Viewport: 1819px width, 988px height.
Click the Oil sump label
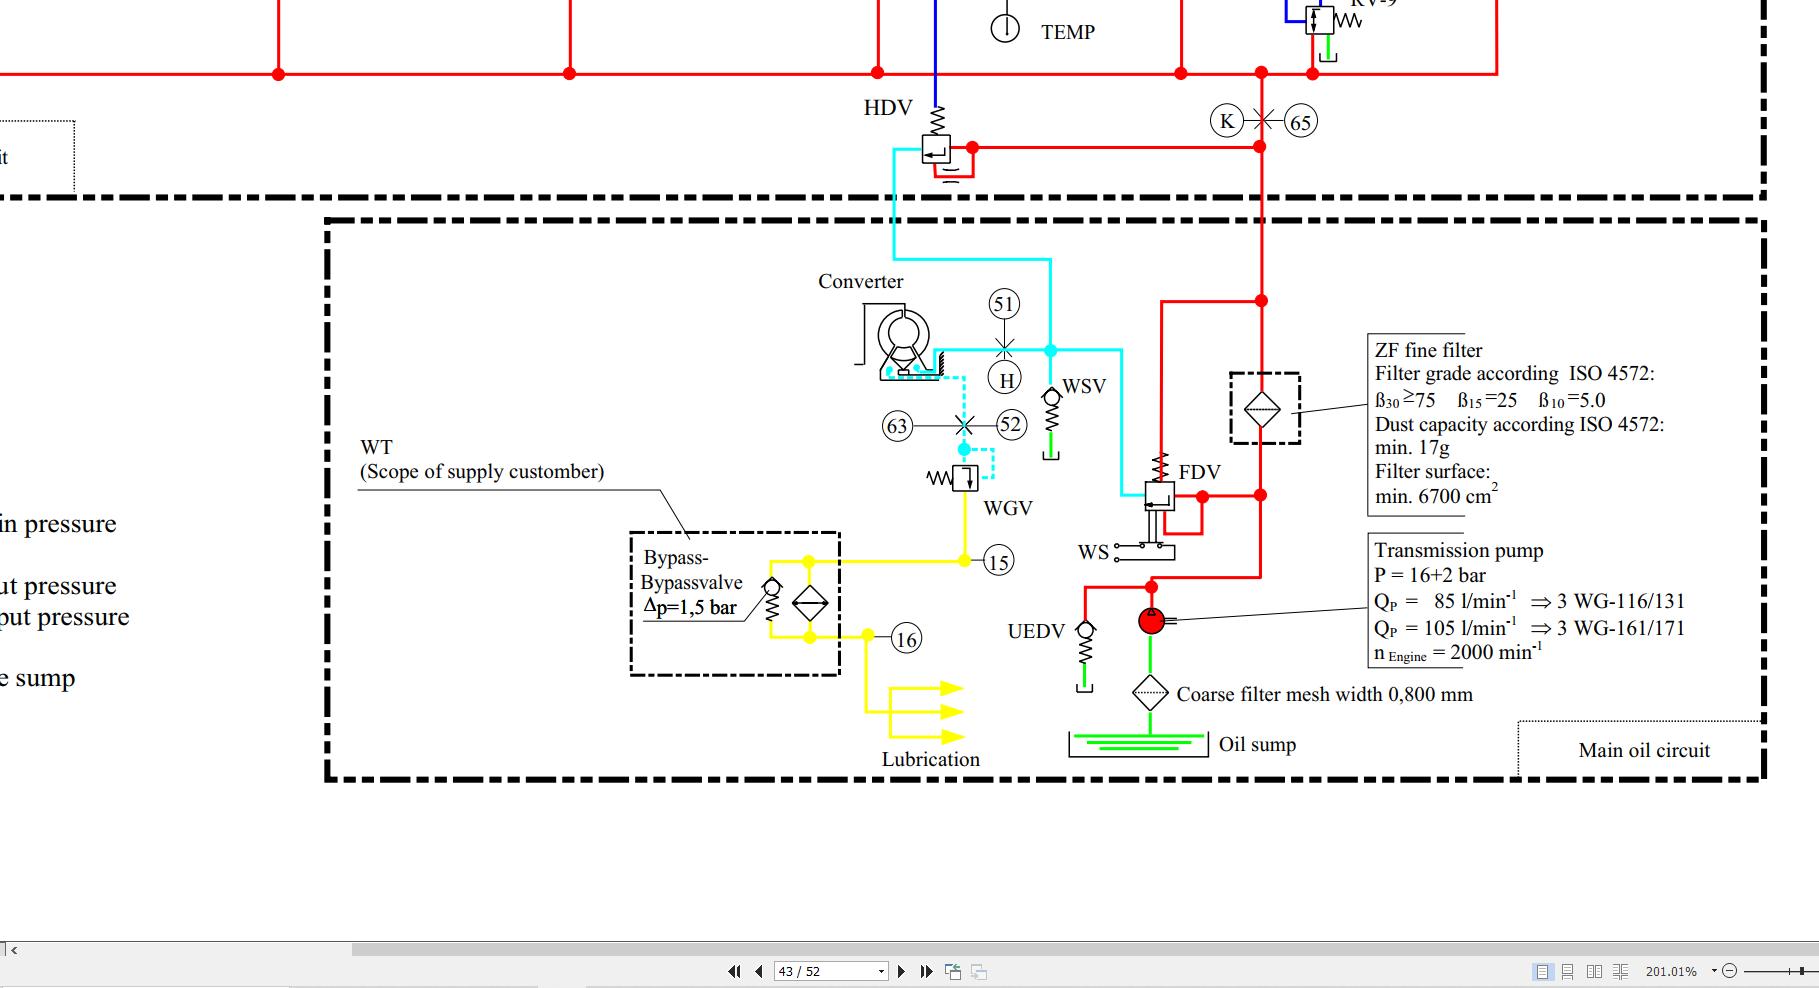point(1257,745)
